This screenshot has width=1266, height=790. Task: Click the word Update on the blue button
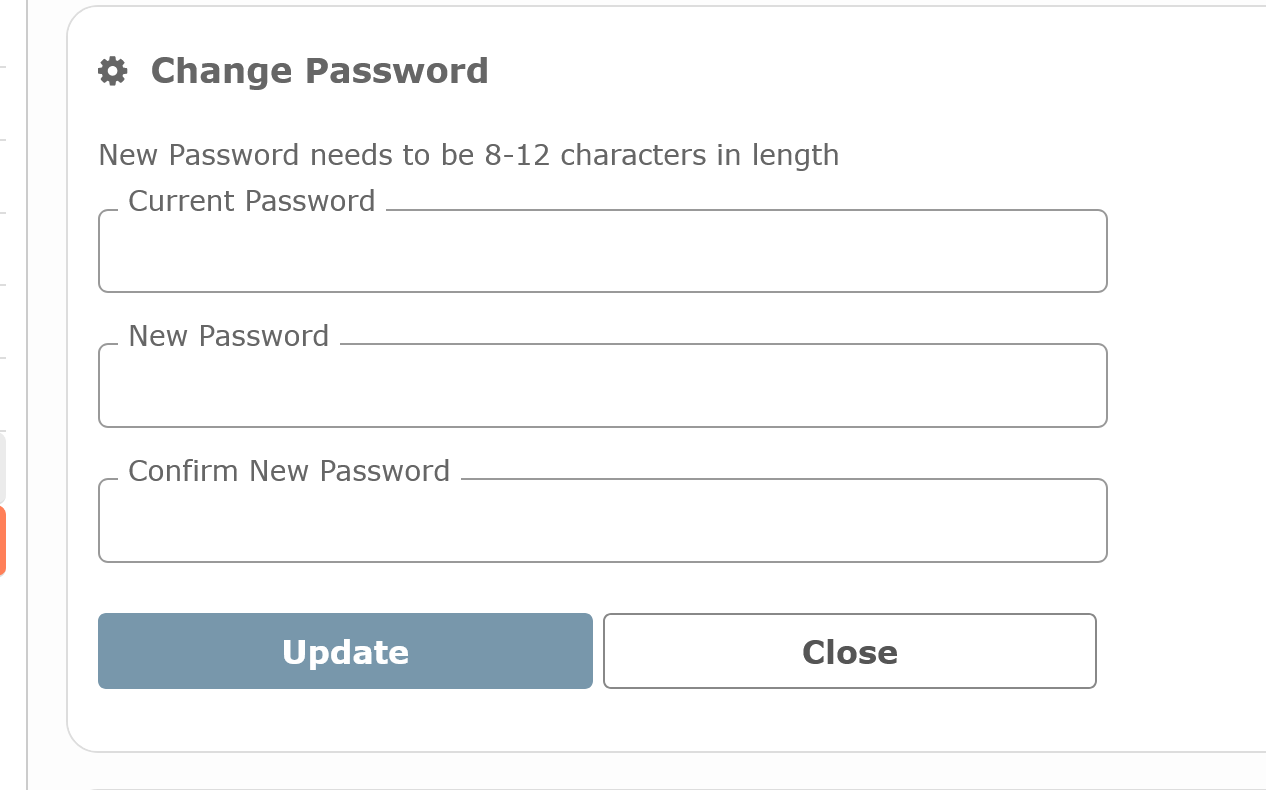[x=345, y=652]
